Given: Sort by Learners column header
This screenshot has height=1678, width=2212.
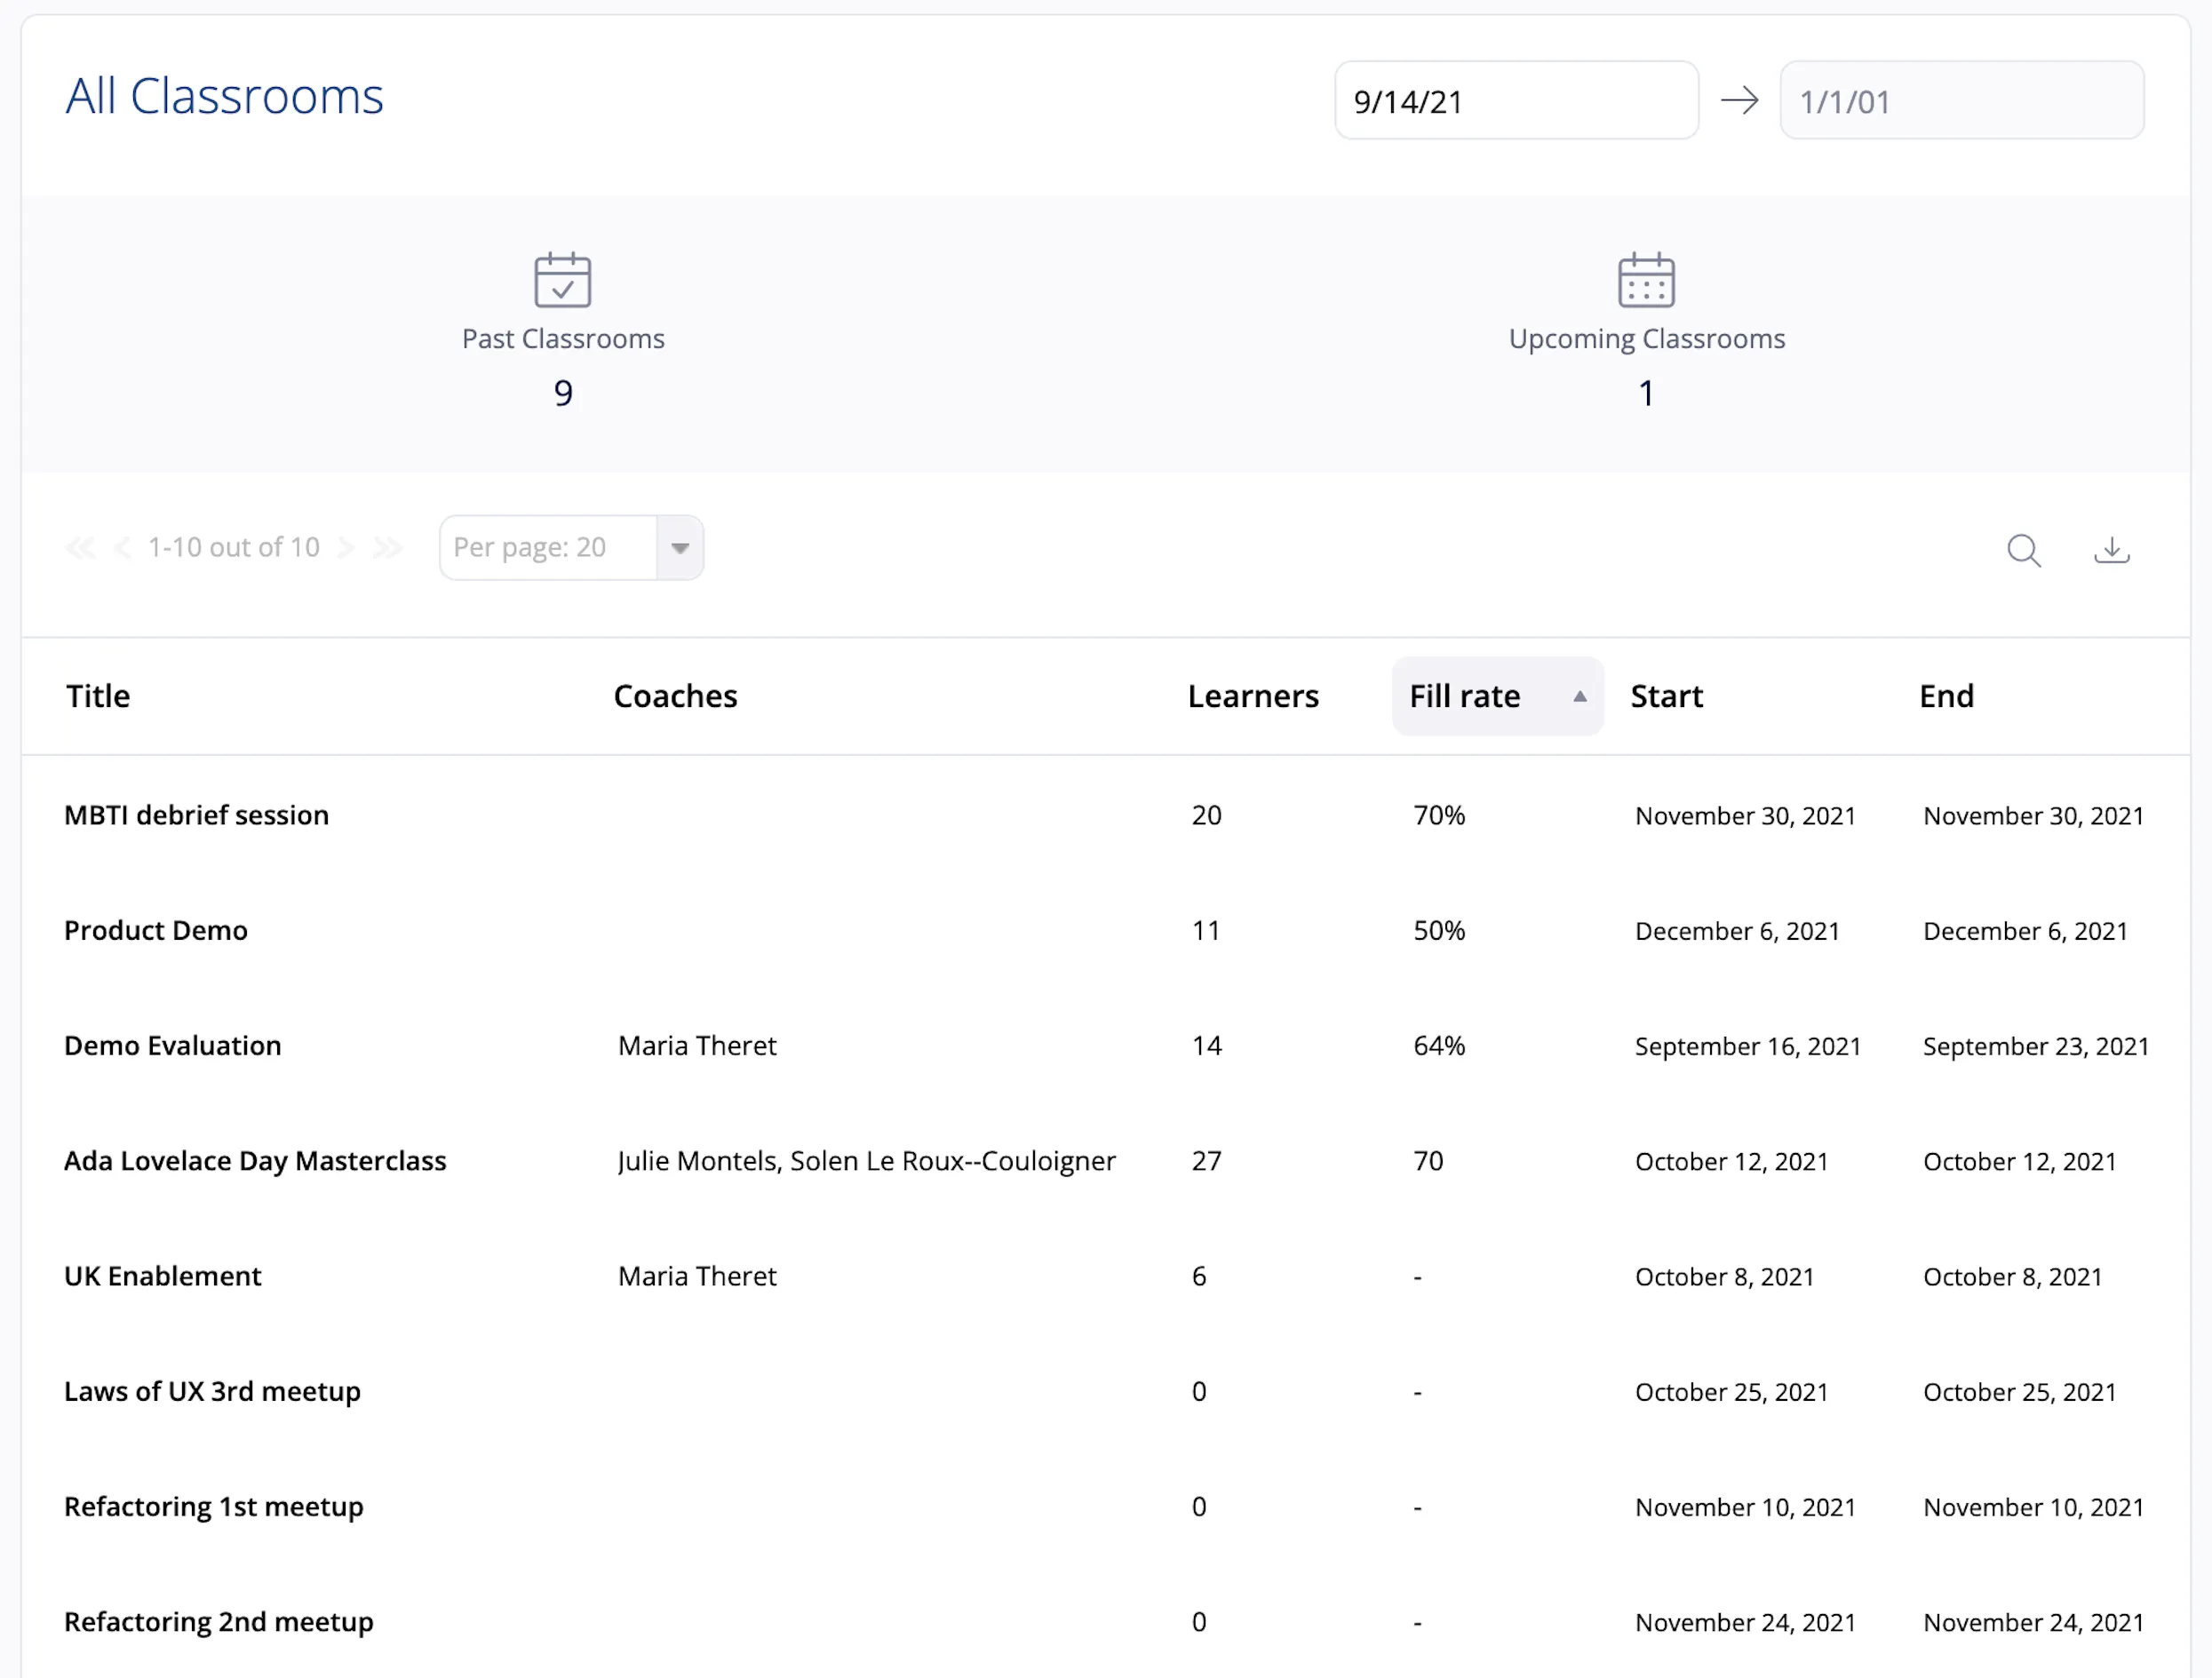Looking at the screenshot, I should pos(1253,696).
